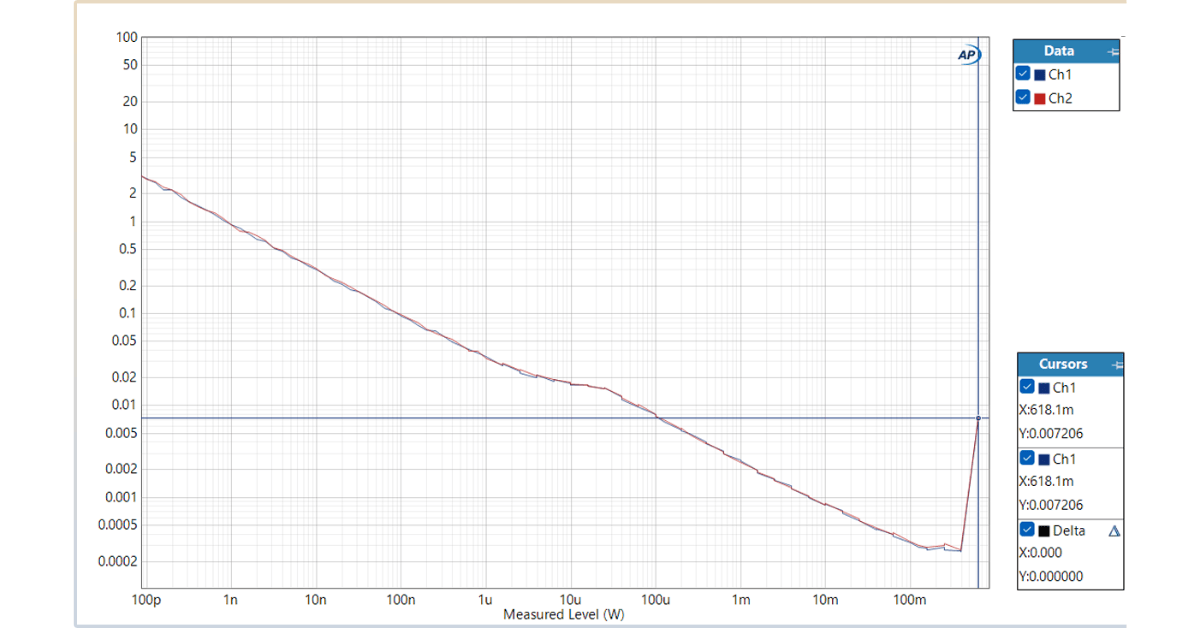Select the Ch2 label in the Data legend
Viewport: 1200px width, 628px height.
(x=1060, y=99)
